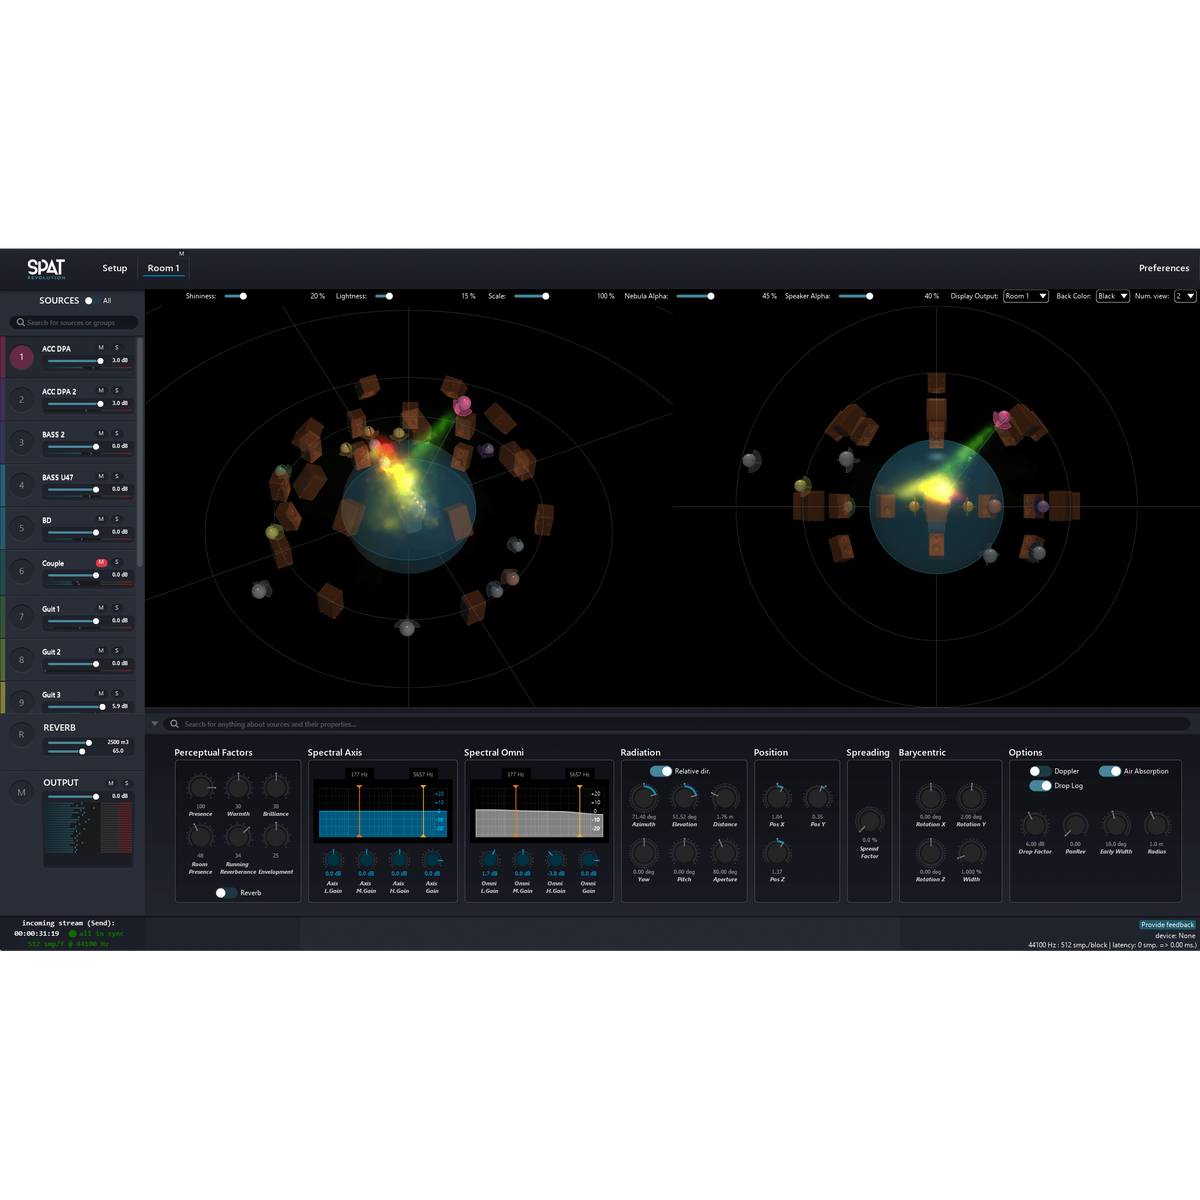Select source number 1 circle
This screenshot has height=1200, width=1200.
coord(21,357)
